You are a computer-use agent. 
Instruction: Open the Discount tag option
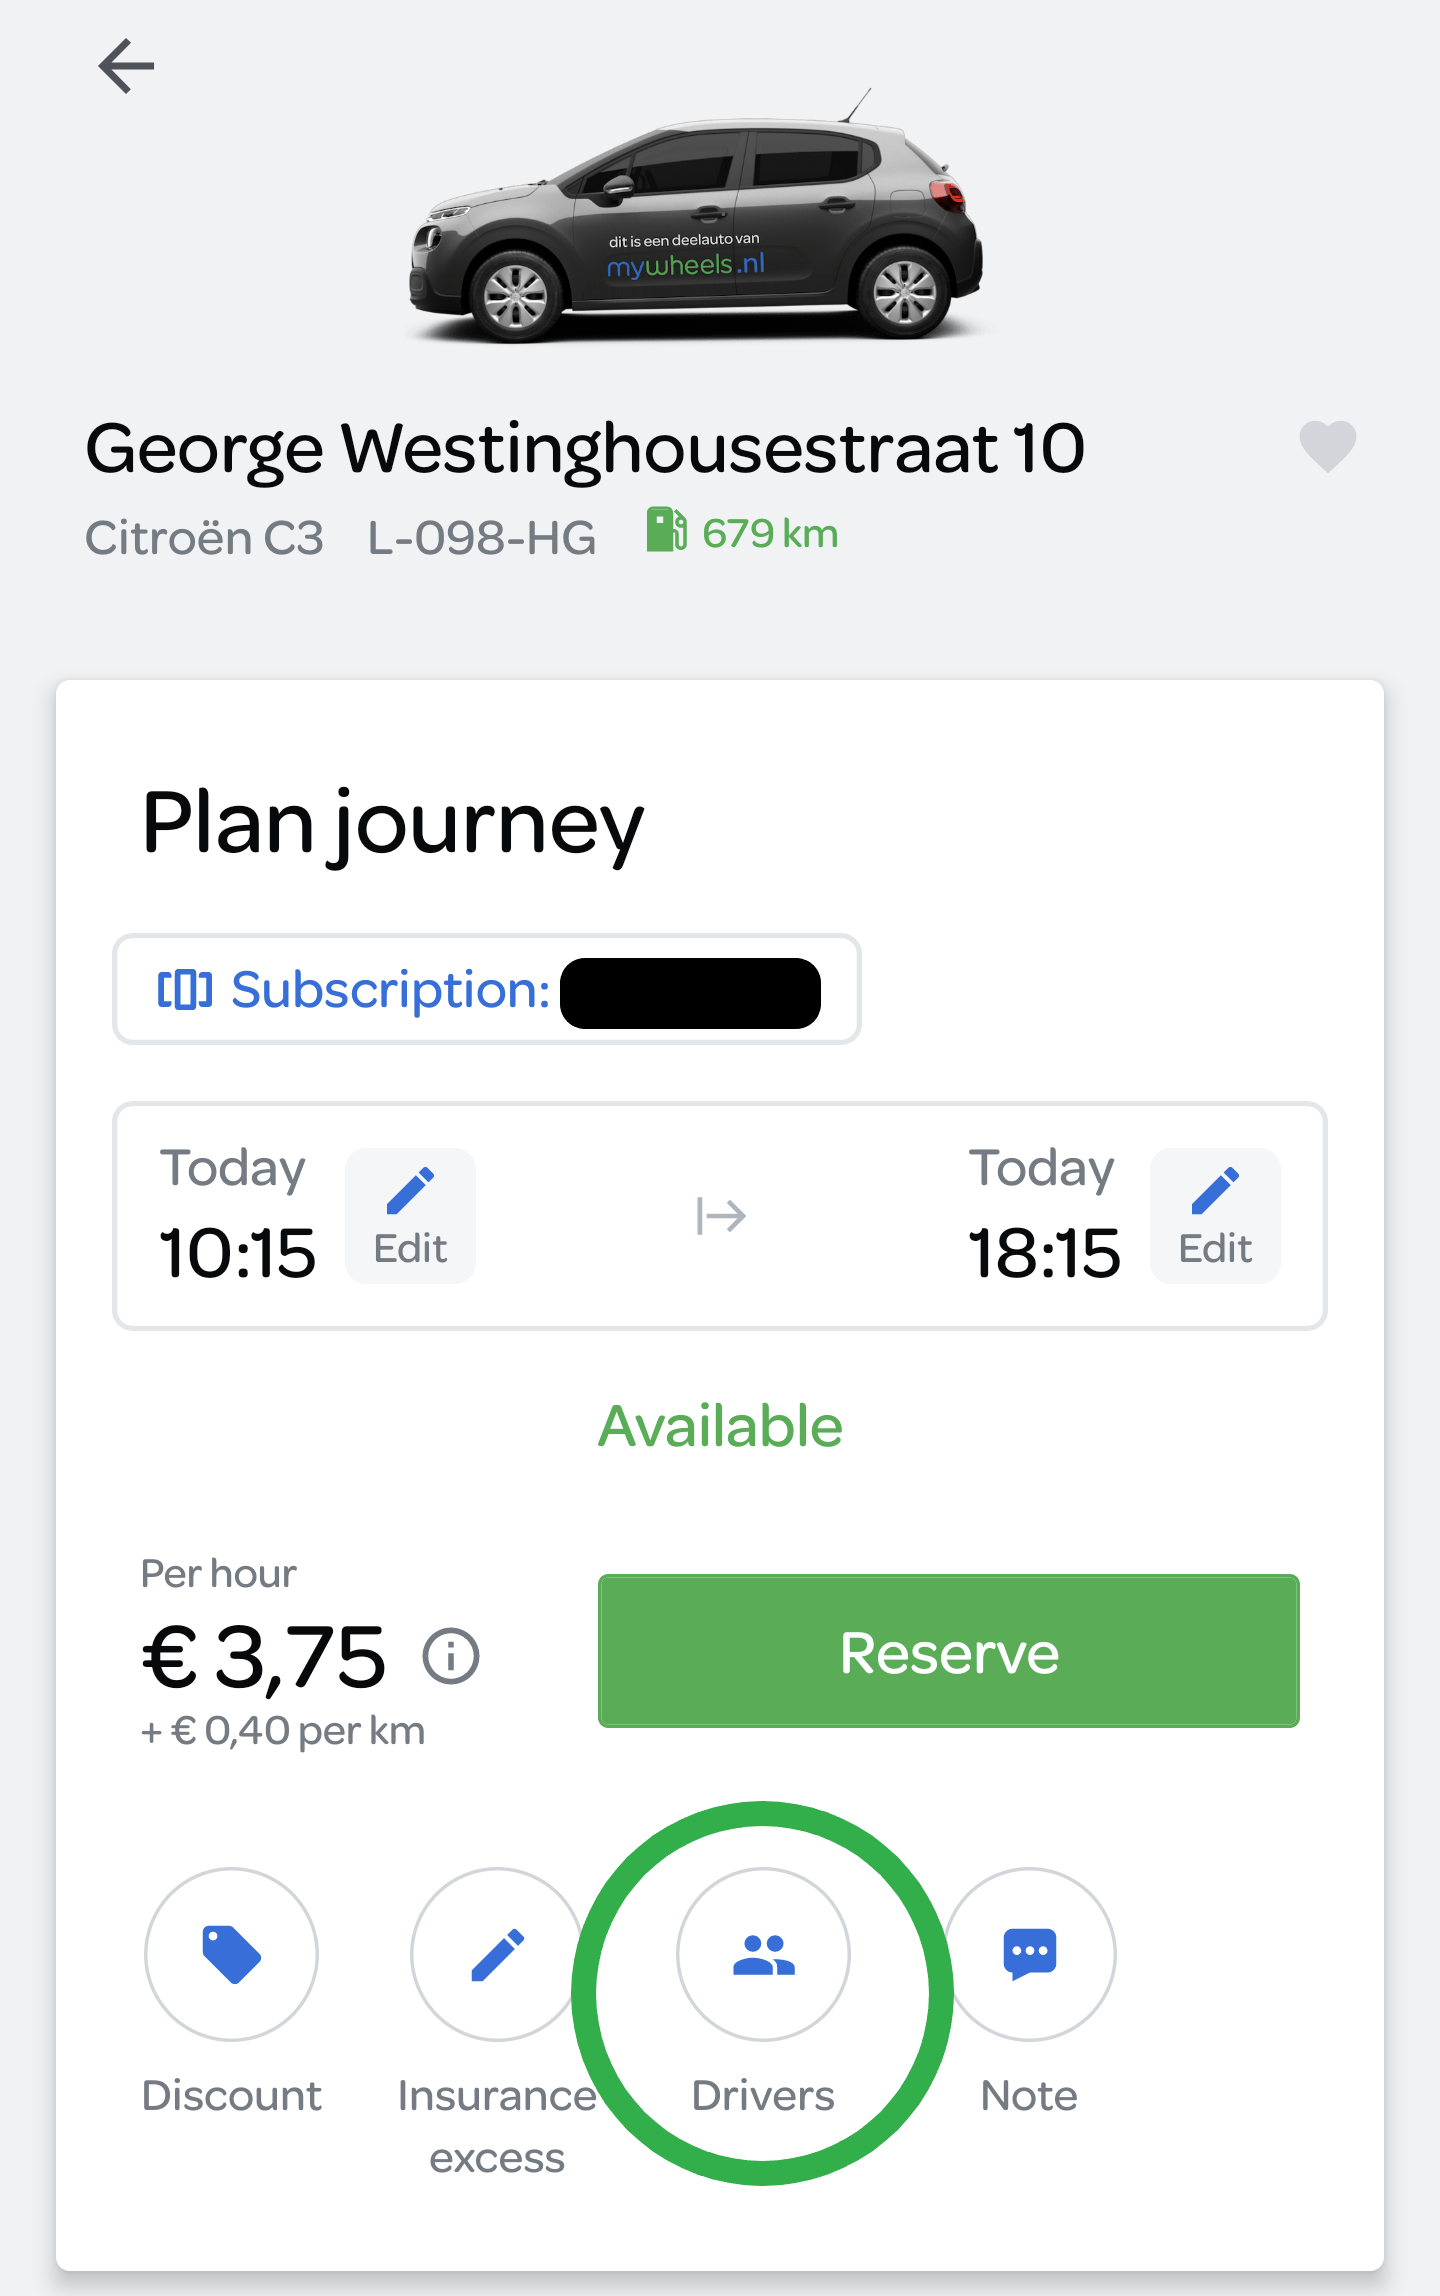[232, 1954]
